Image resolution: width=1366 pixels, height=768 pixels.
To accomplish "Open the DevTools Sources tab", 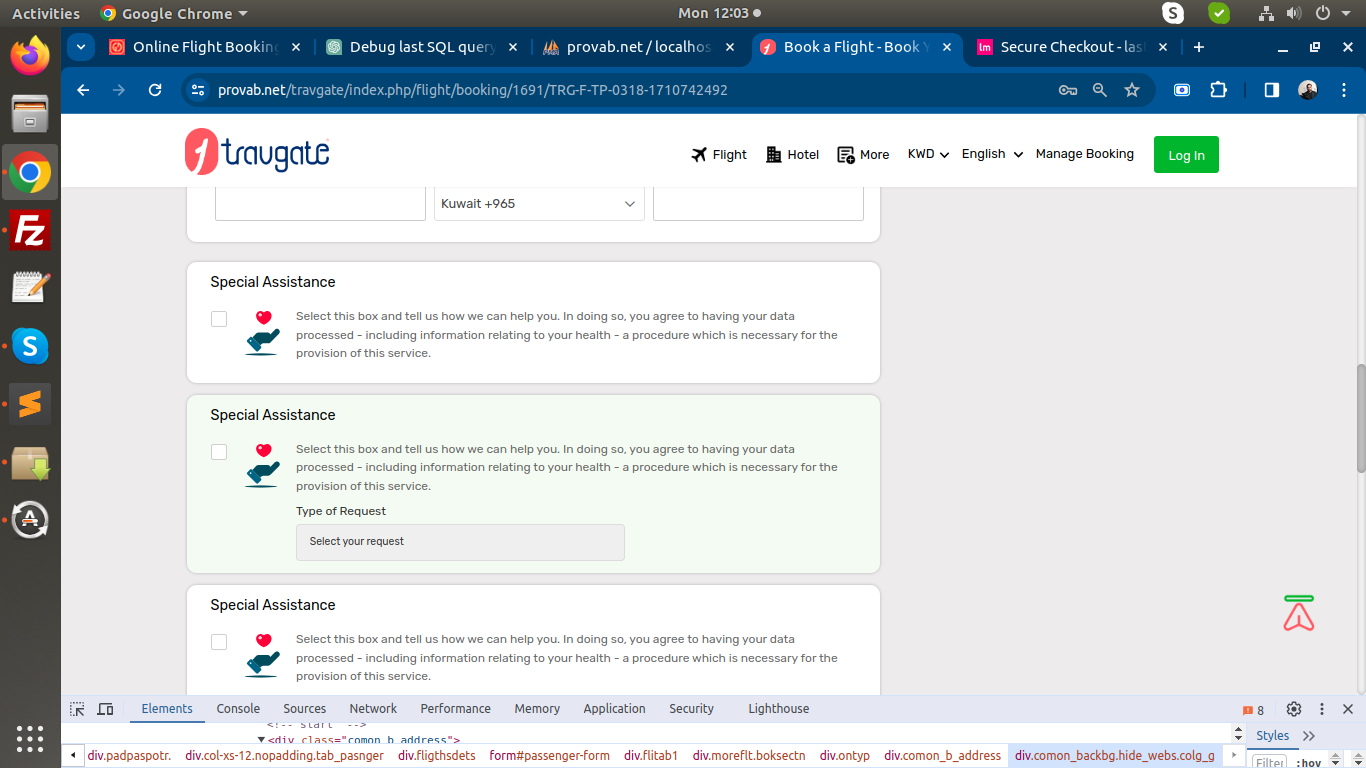I will (x=304, y=709).
